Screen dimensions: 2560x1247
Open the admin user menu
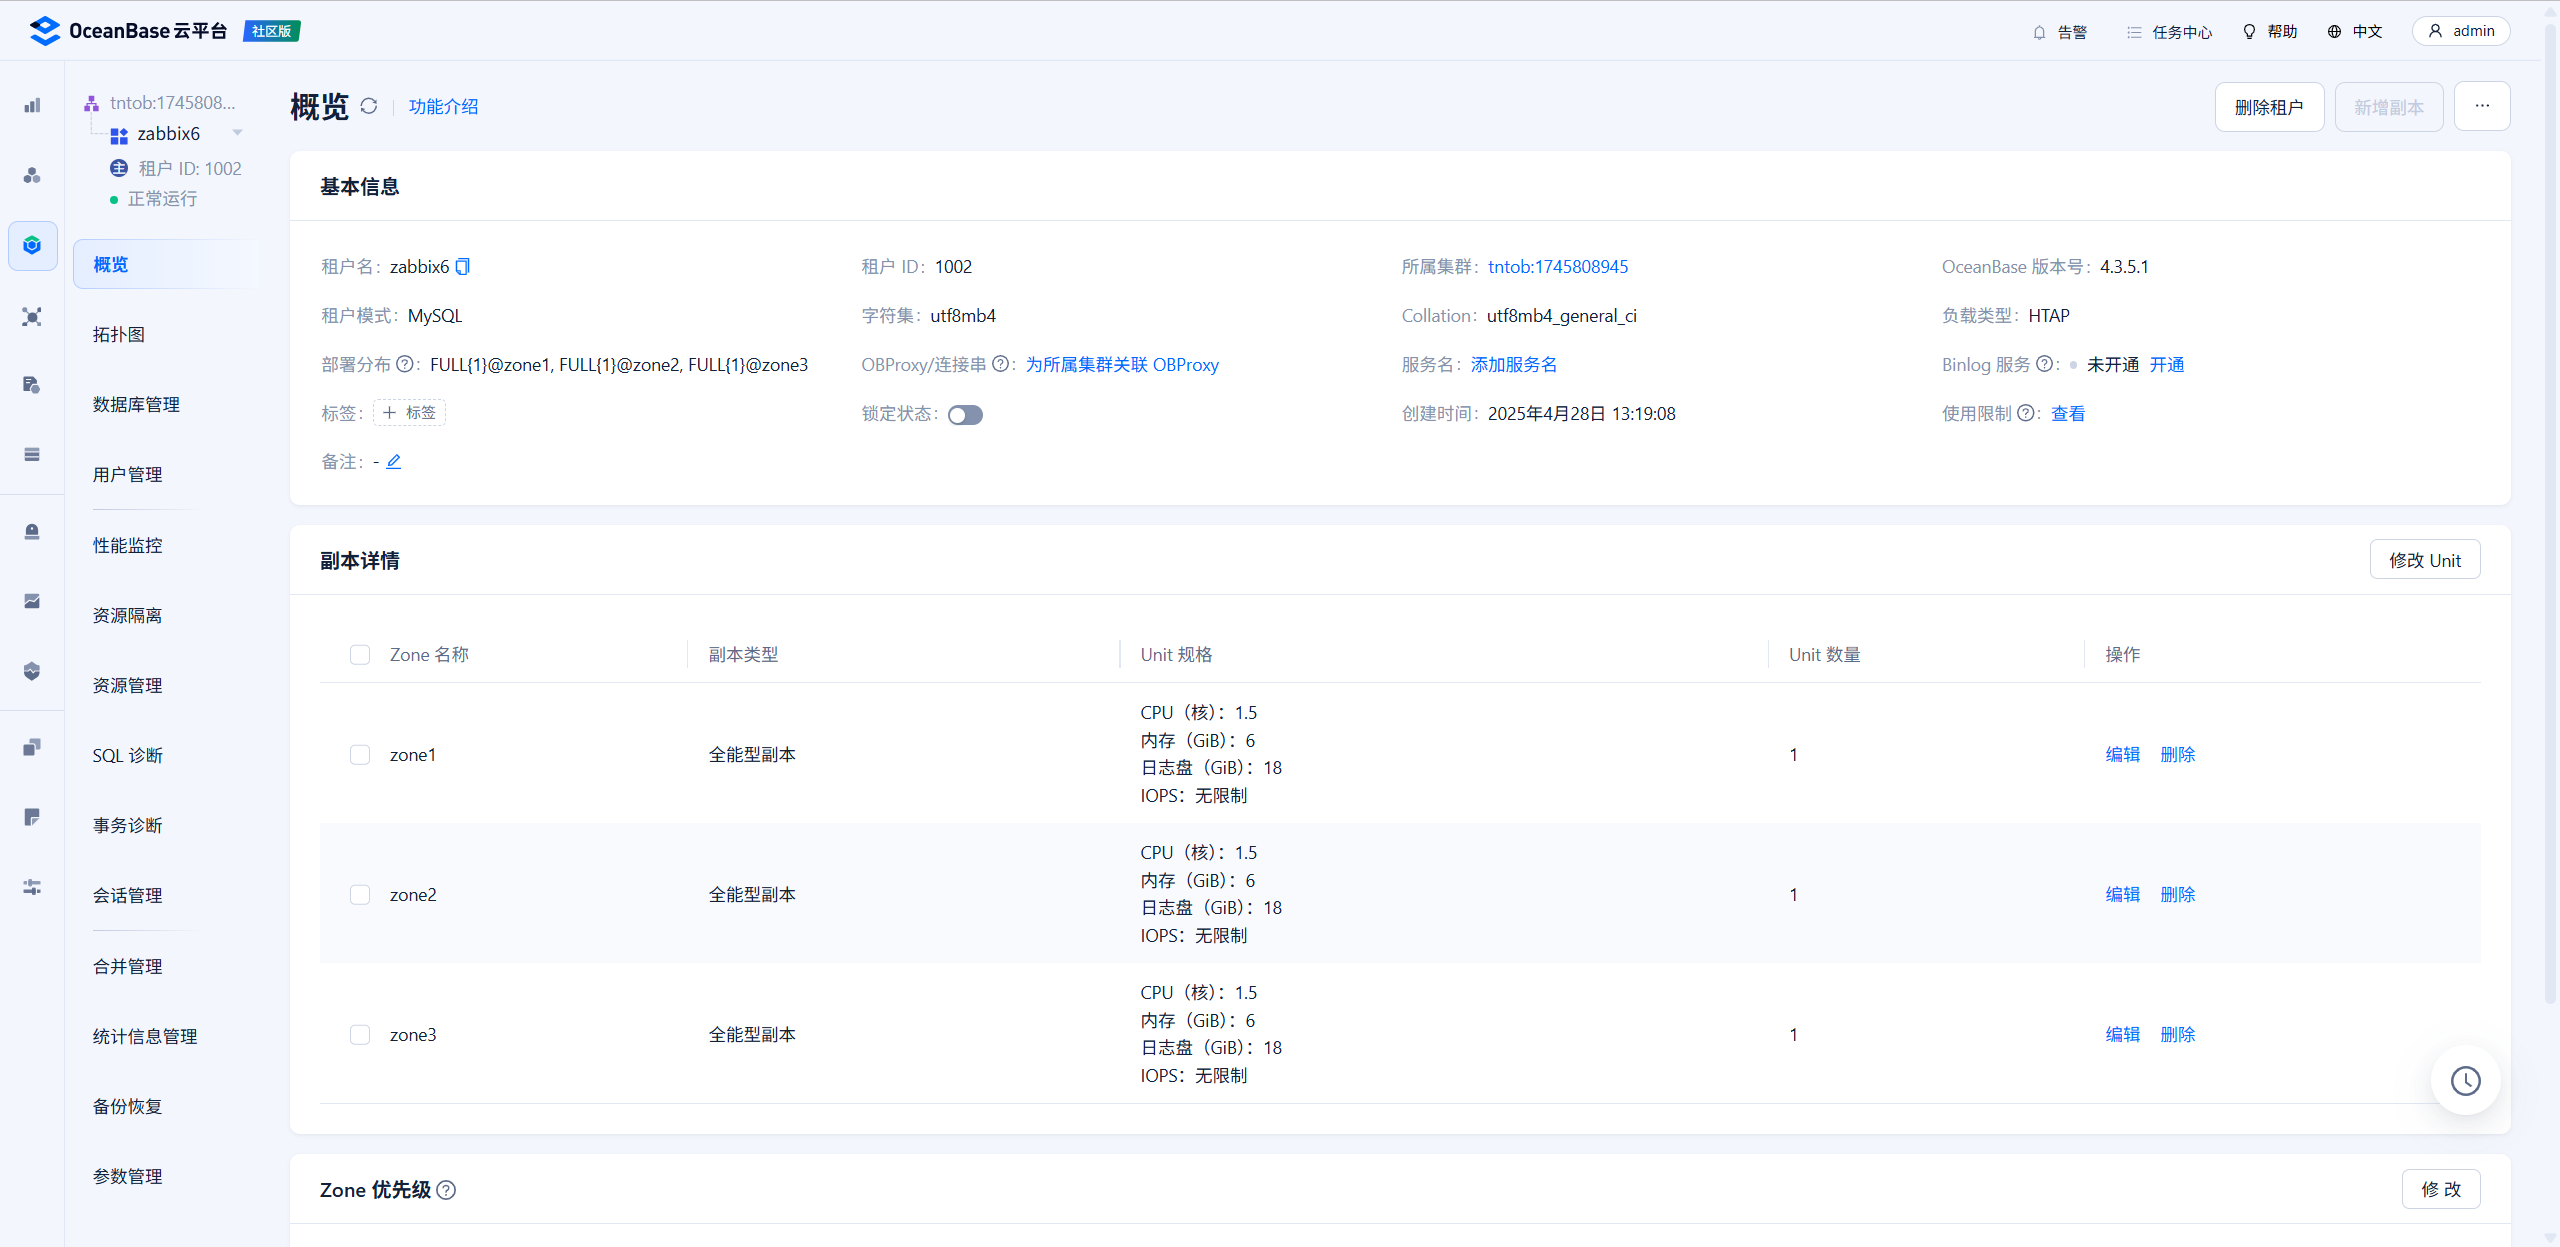point(2461,31)
